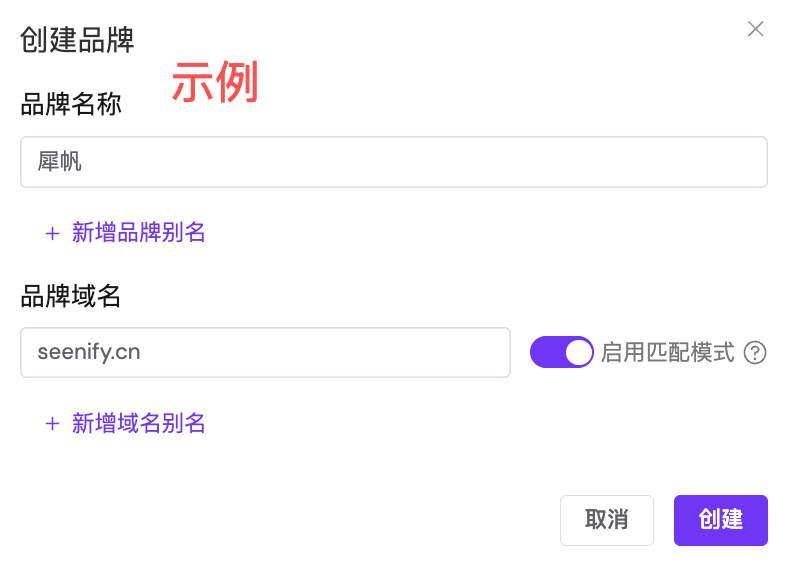Open the question mark help for 启用匹配模式

pos(755,353)
